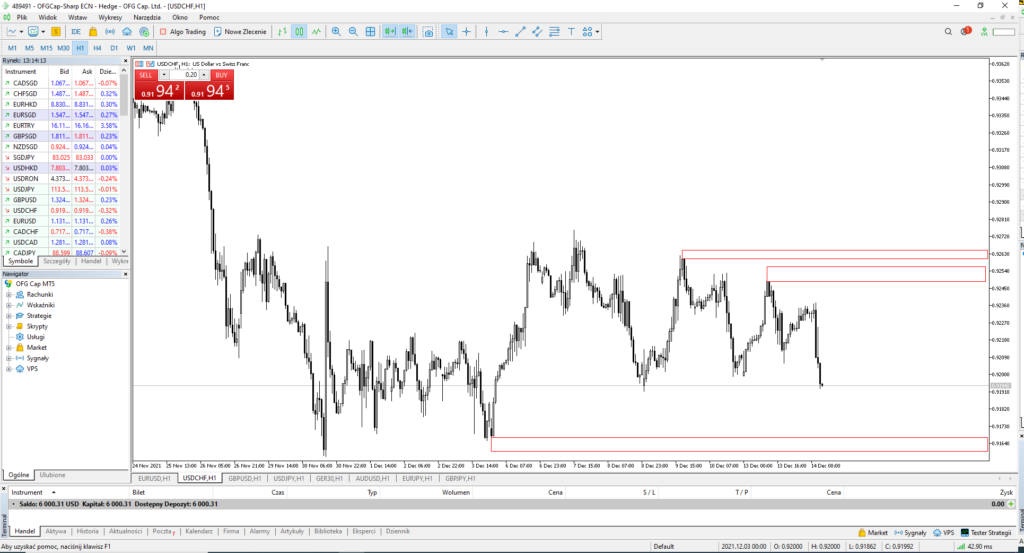Switch timeframe to H4

click(97, 48)
